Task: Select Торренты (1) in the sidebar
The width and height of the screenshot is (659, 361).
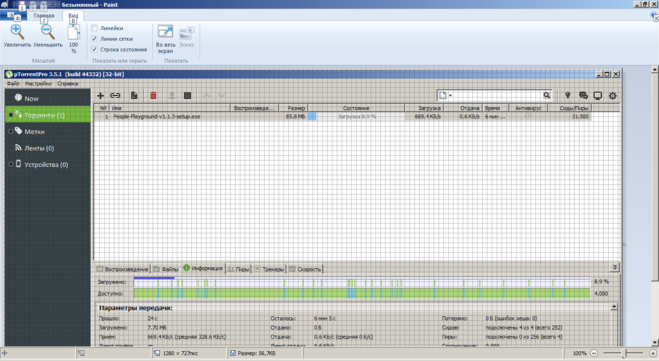Action: (x=48, y=115)
